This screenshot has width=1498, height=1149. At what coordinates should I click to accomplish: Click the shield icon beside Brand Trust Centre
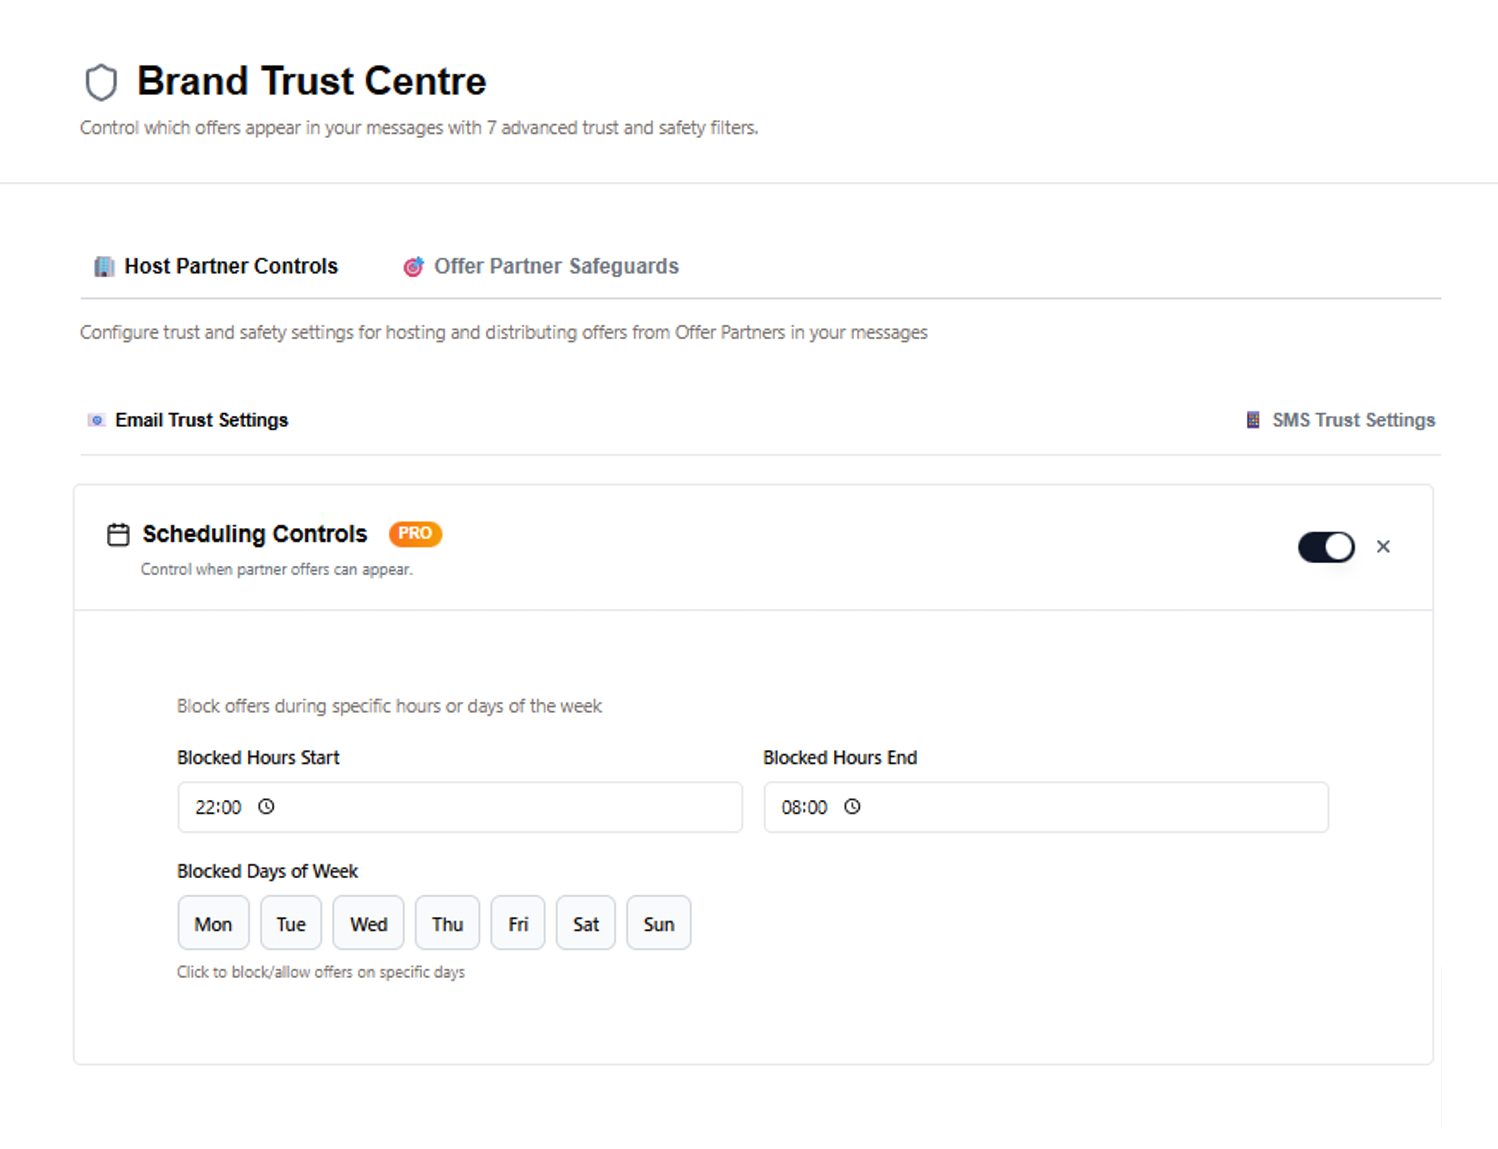[x=101, y=82]
